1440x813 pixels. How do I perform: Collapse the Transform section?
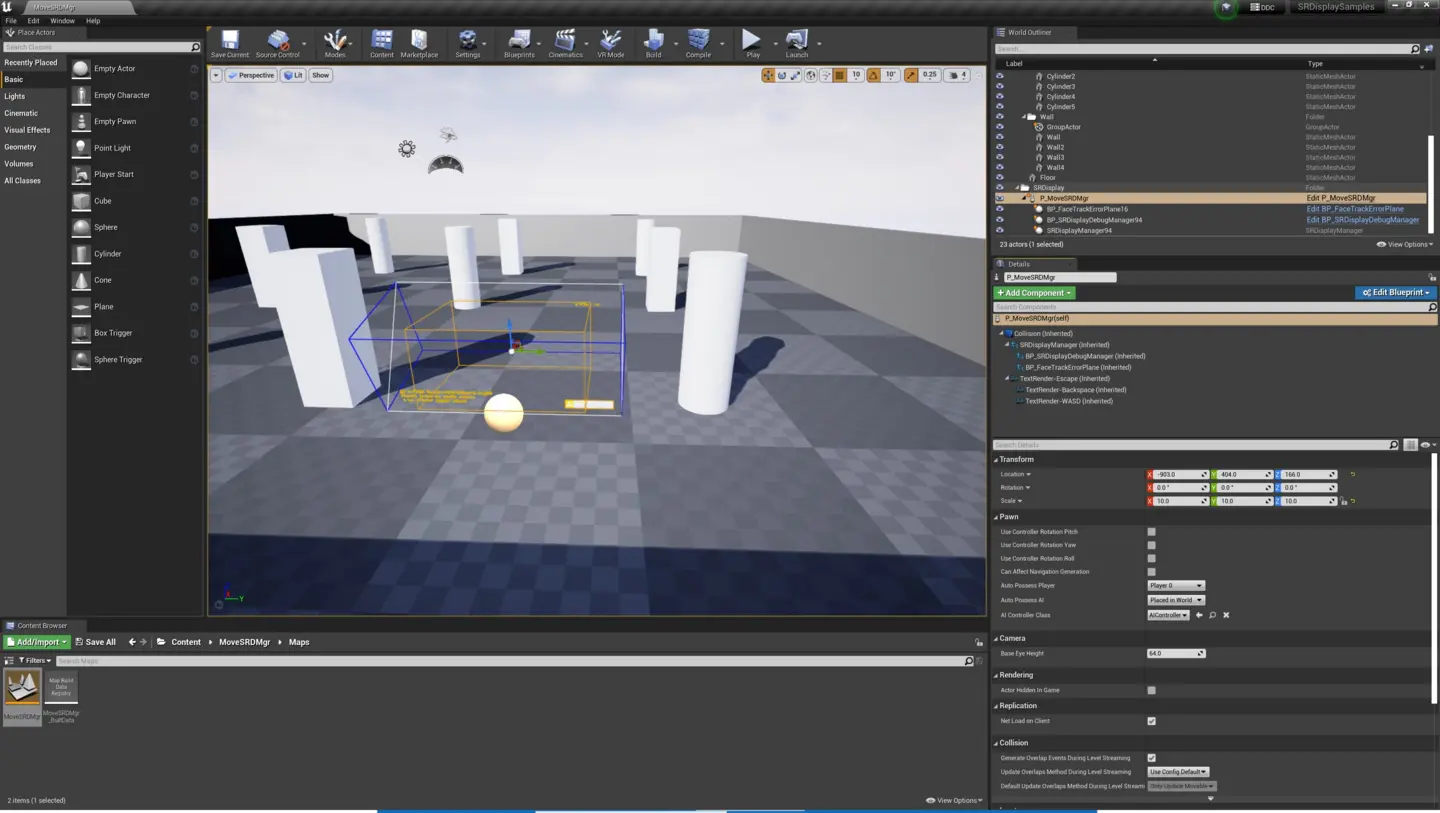click(x=997, y=460)
